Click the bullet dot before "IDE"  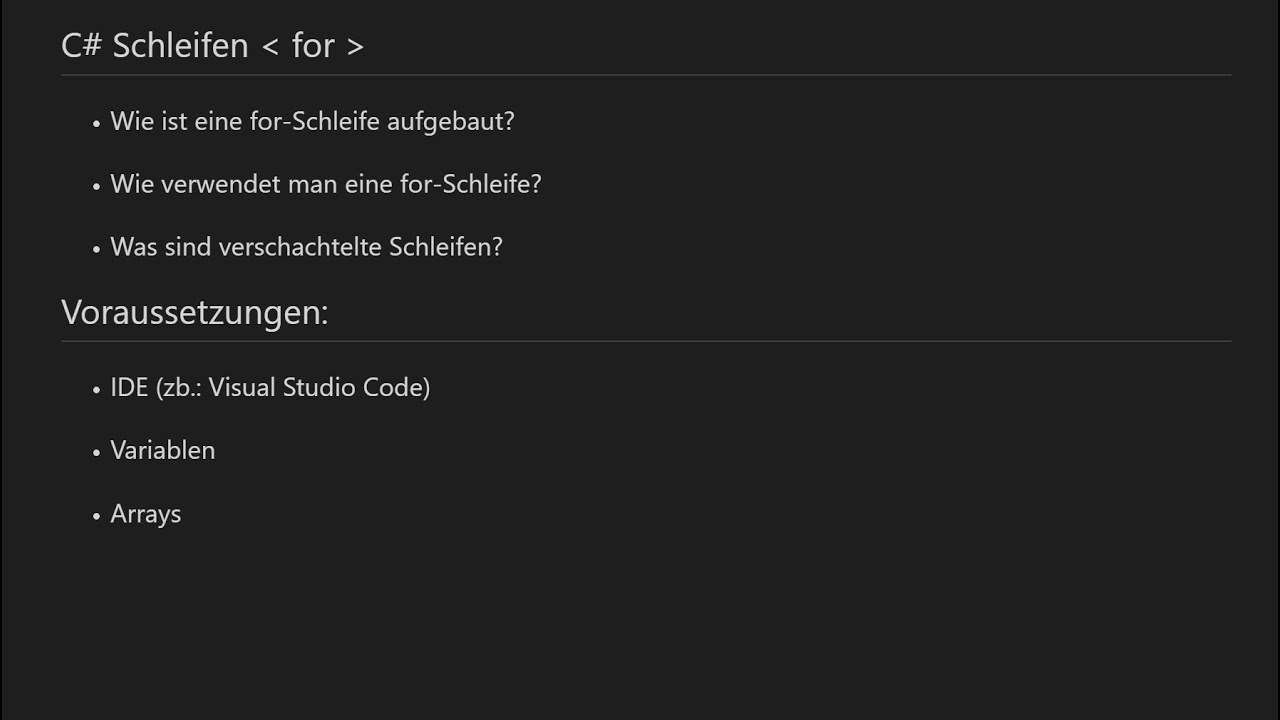(97, 390)
